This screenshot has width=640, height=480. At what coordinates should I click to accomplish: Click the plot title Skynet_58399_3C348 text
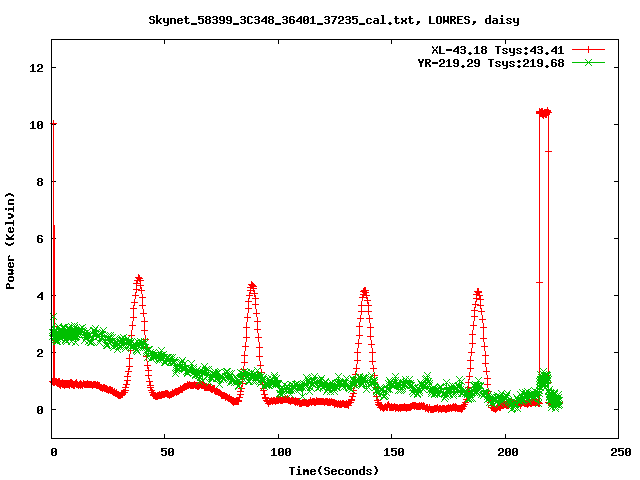[x=334, y=20]
